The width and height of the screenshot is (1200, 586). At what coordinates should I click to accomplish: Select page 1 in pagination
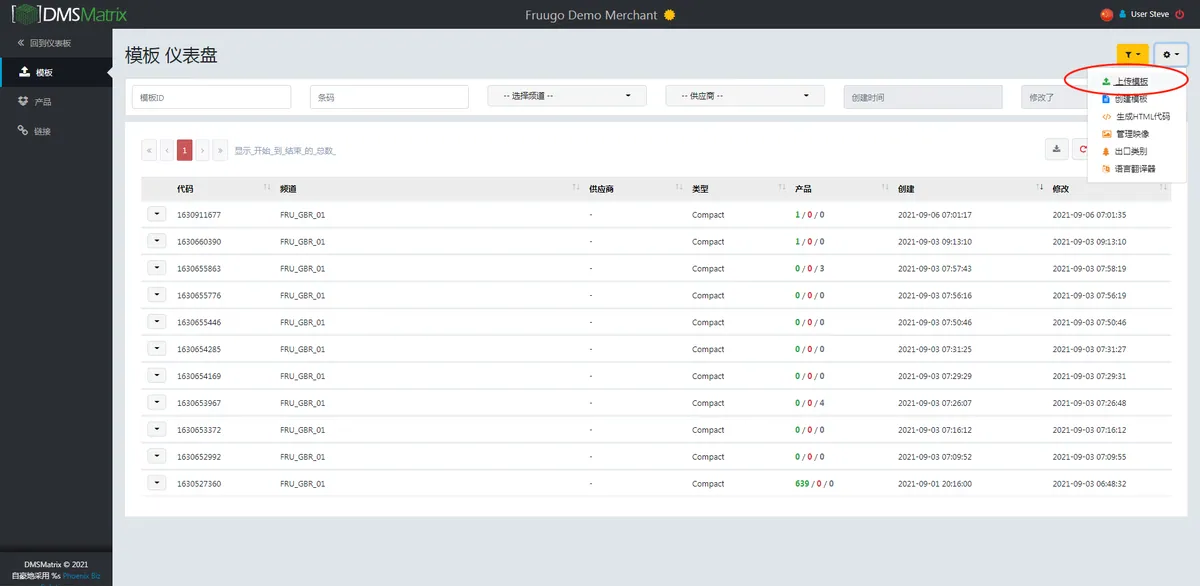click(185, 150)
